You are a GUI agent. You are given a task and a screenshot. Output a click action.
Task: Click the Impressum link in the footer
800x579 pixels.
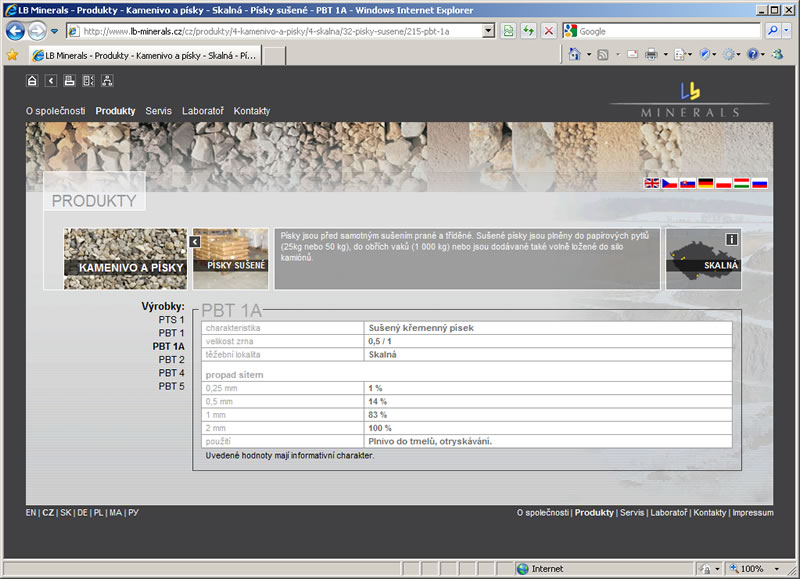pyautogui.click(x=752, y=512)
